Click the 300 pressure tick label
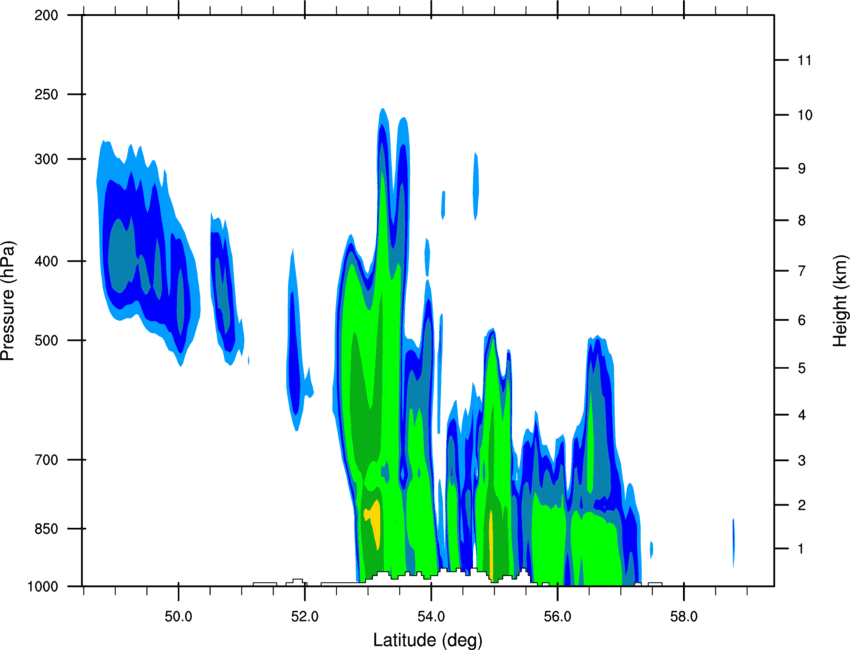Image resolution: width=850 pixels, height=650 pixels. pyautogui.click(x=46, y=159)
